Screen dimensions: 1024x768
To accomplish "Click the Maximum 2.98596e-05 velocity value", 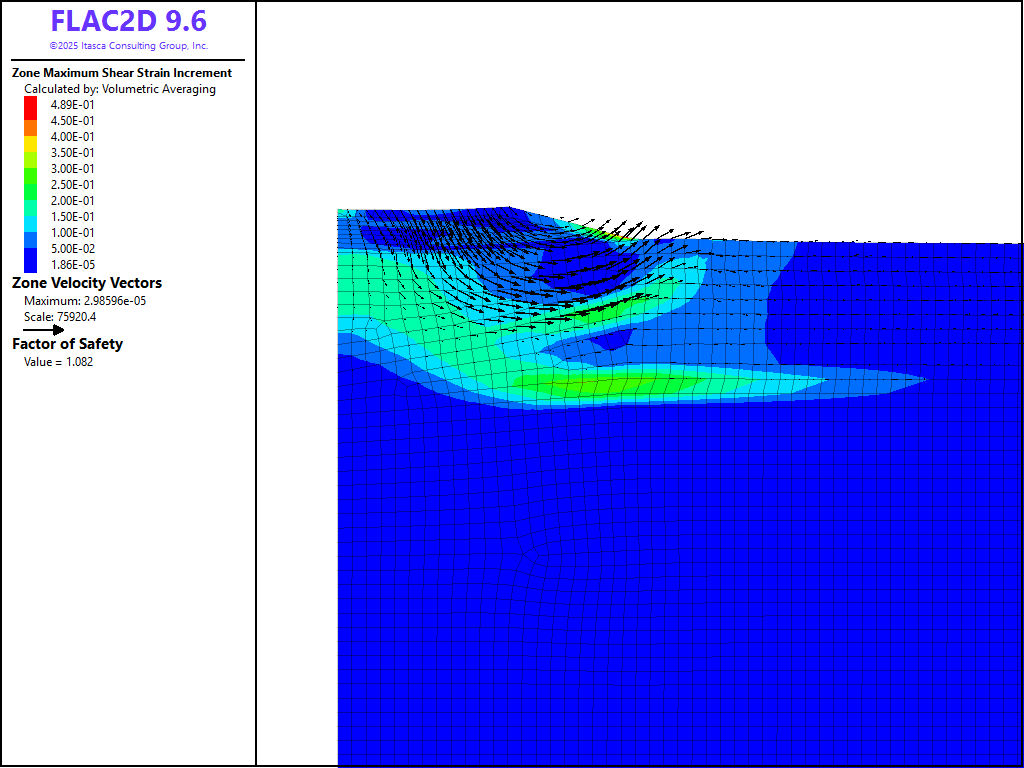I will (x=85, y=301).
